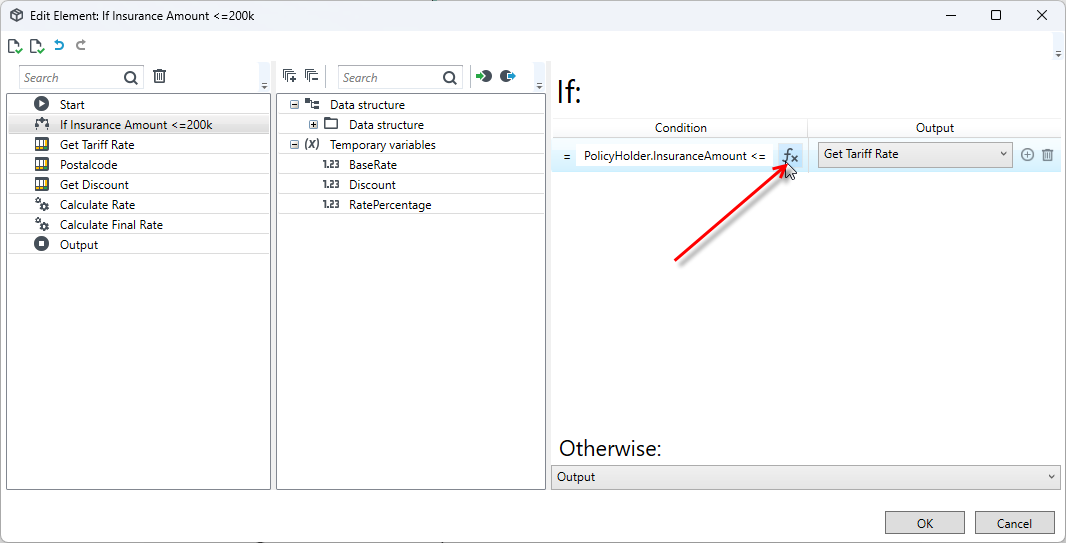Viewport: 1066px width, 543px height.
Task: Click the Output element stop icon
Action: tap(41, 244)
